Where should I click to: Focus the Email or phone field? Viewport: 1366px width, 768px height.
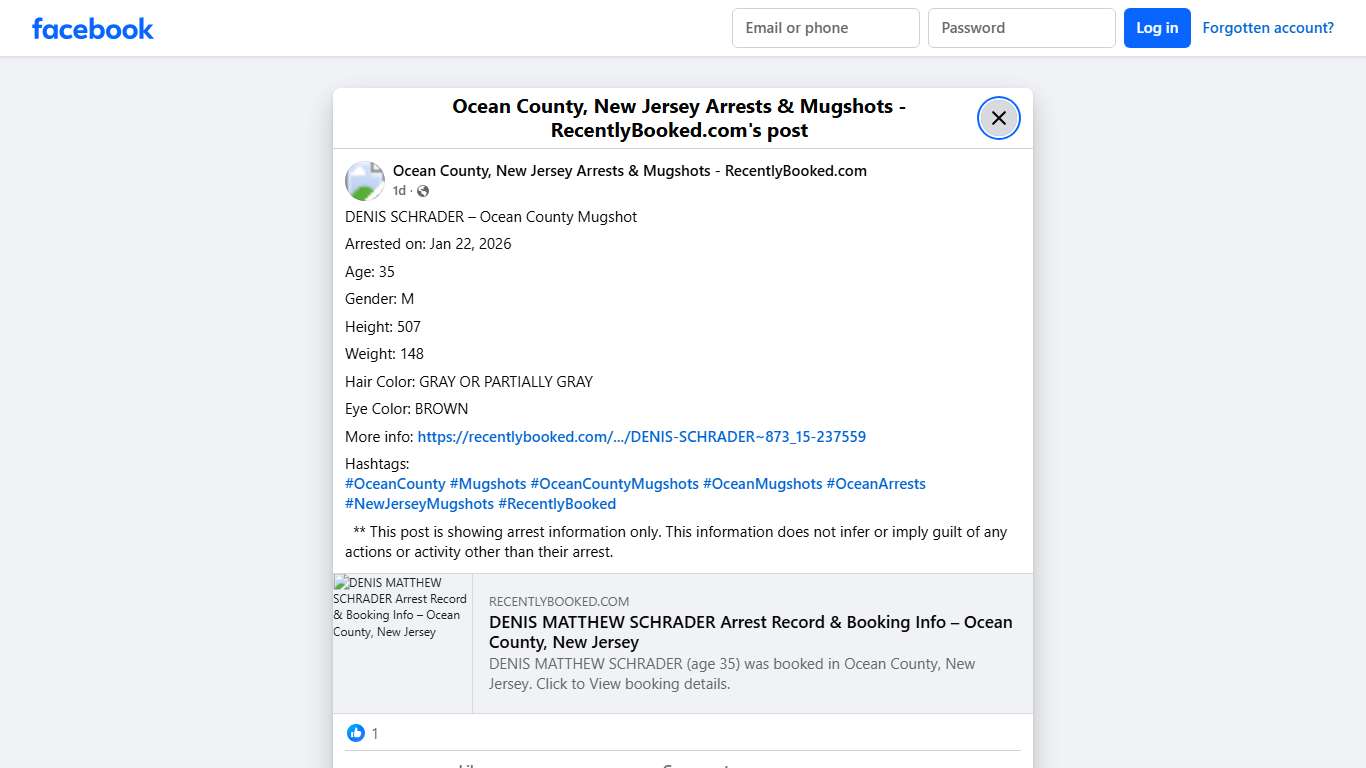[825, 28]
